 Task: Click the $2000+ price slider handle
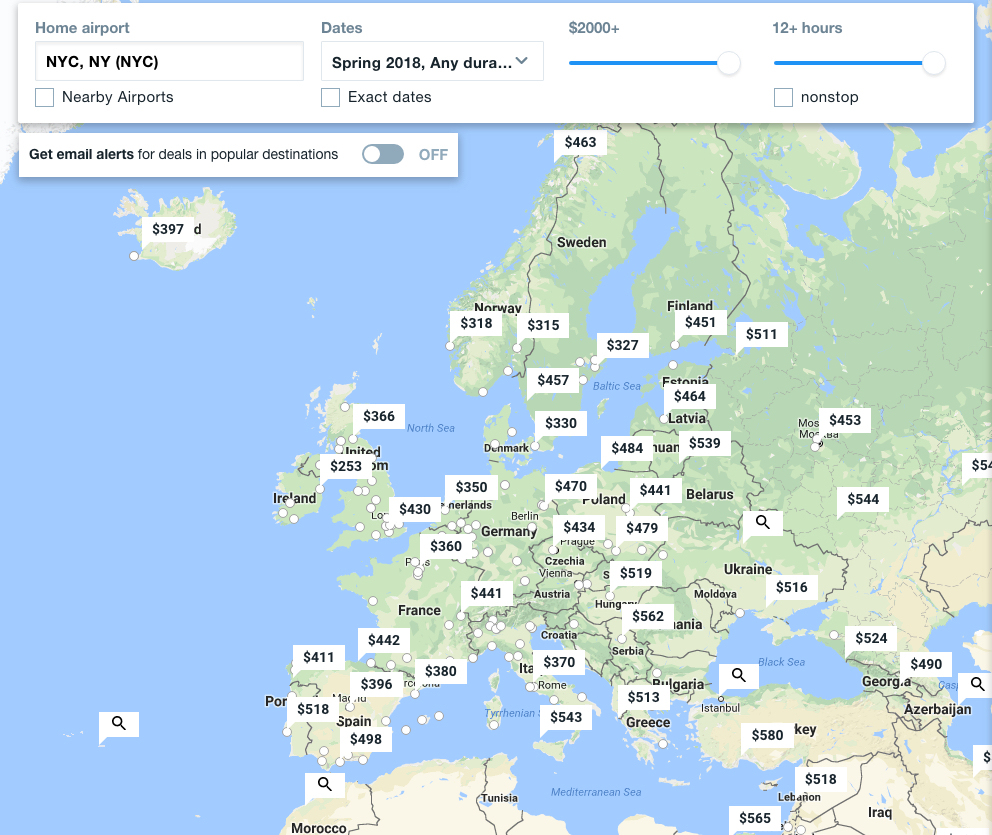729,63
